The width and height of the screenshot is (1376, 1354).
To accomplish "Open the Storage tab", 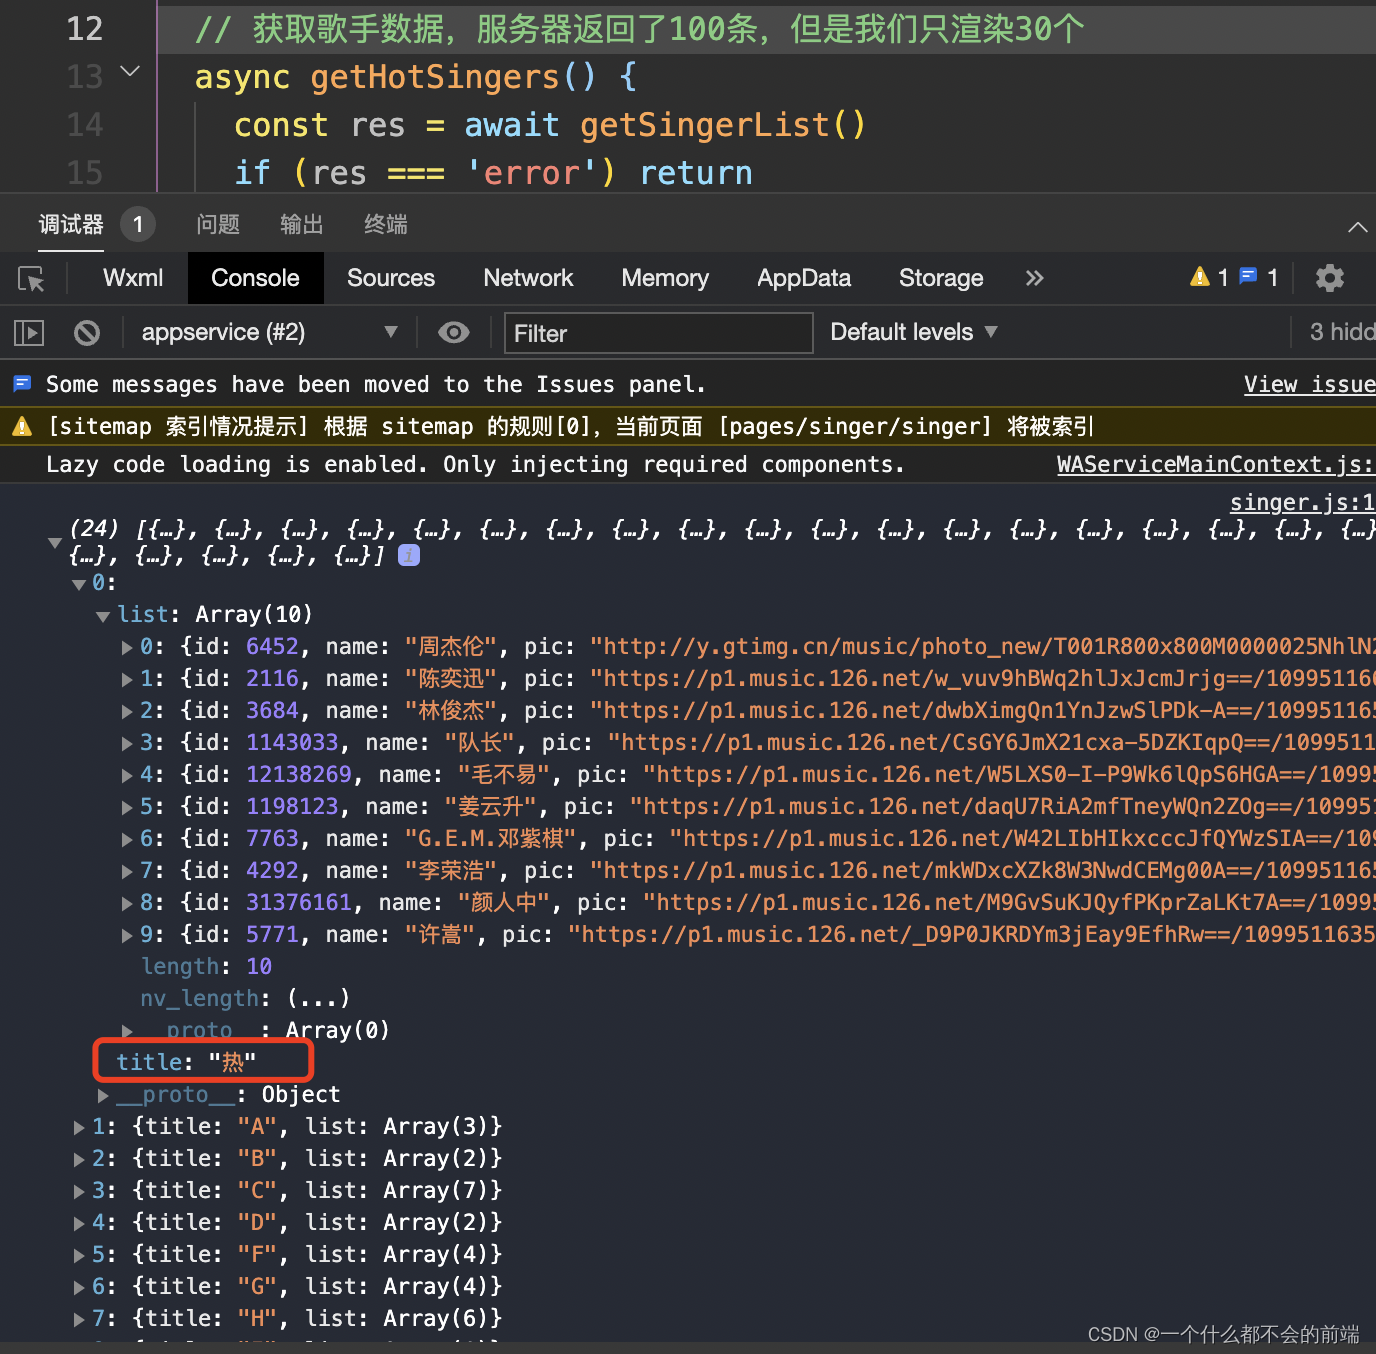I will (x=941, y=278).
